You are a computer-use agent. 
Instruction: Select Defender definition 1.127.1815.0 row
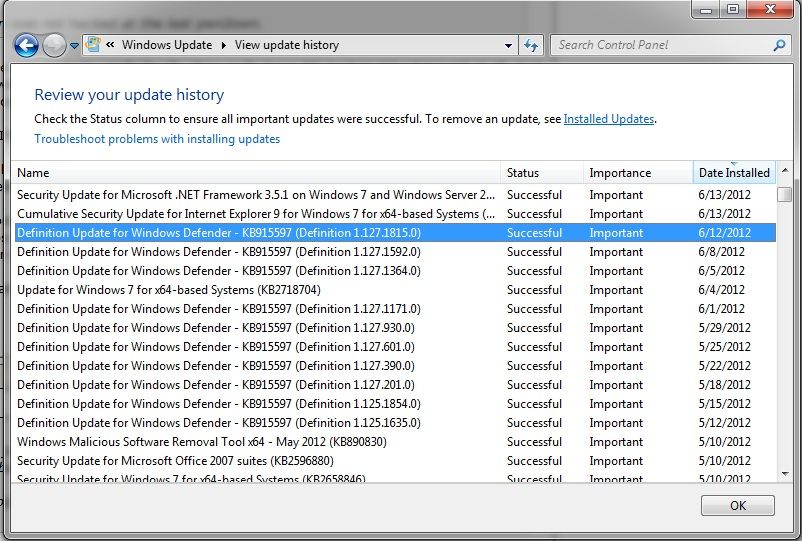[x=395, y=233]
